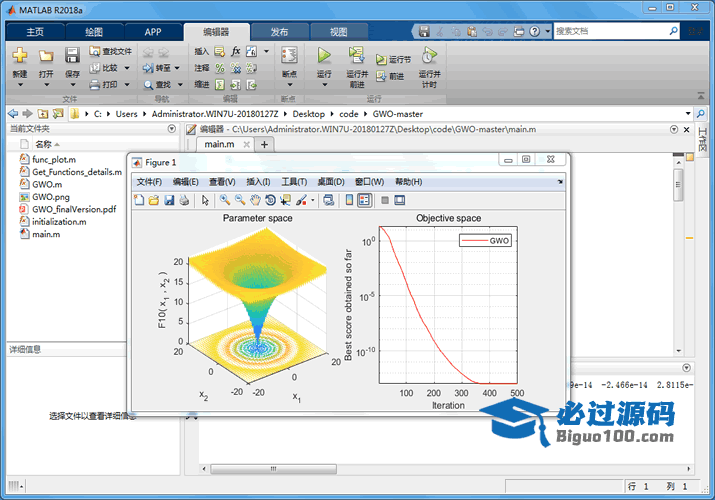Select Brush tool in Figure 1 toolbar
This screenshot has height=500, width=715.
pyautogui.click(x=301, y=200)
